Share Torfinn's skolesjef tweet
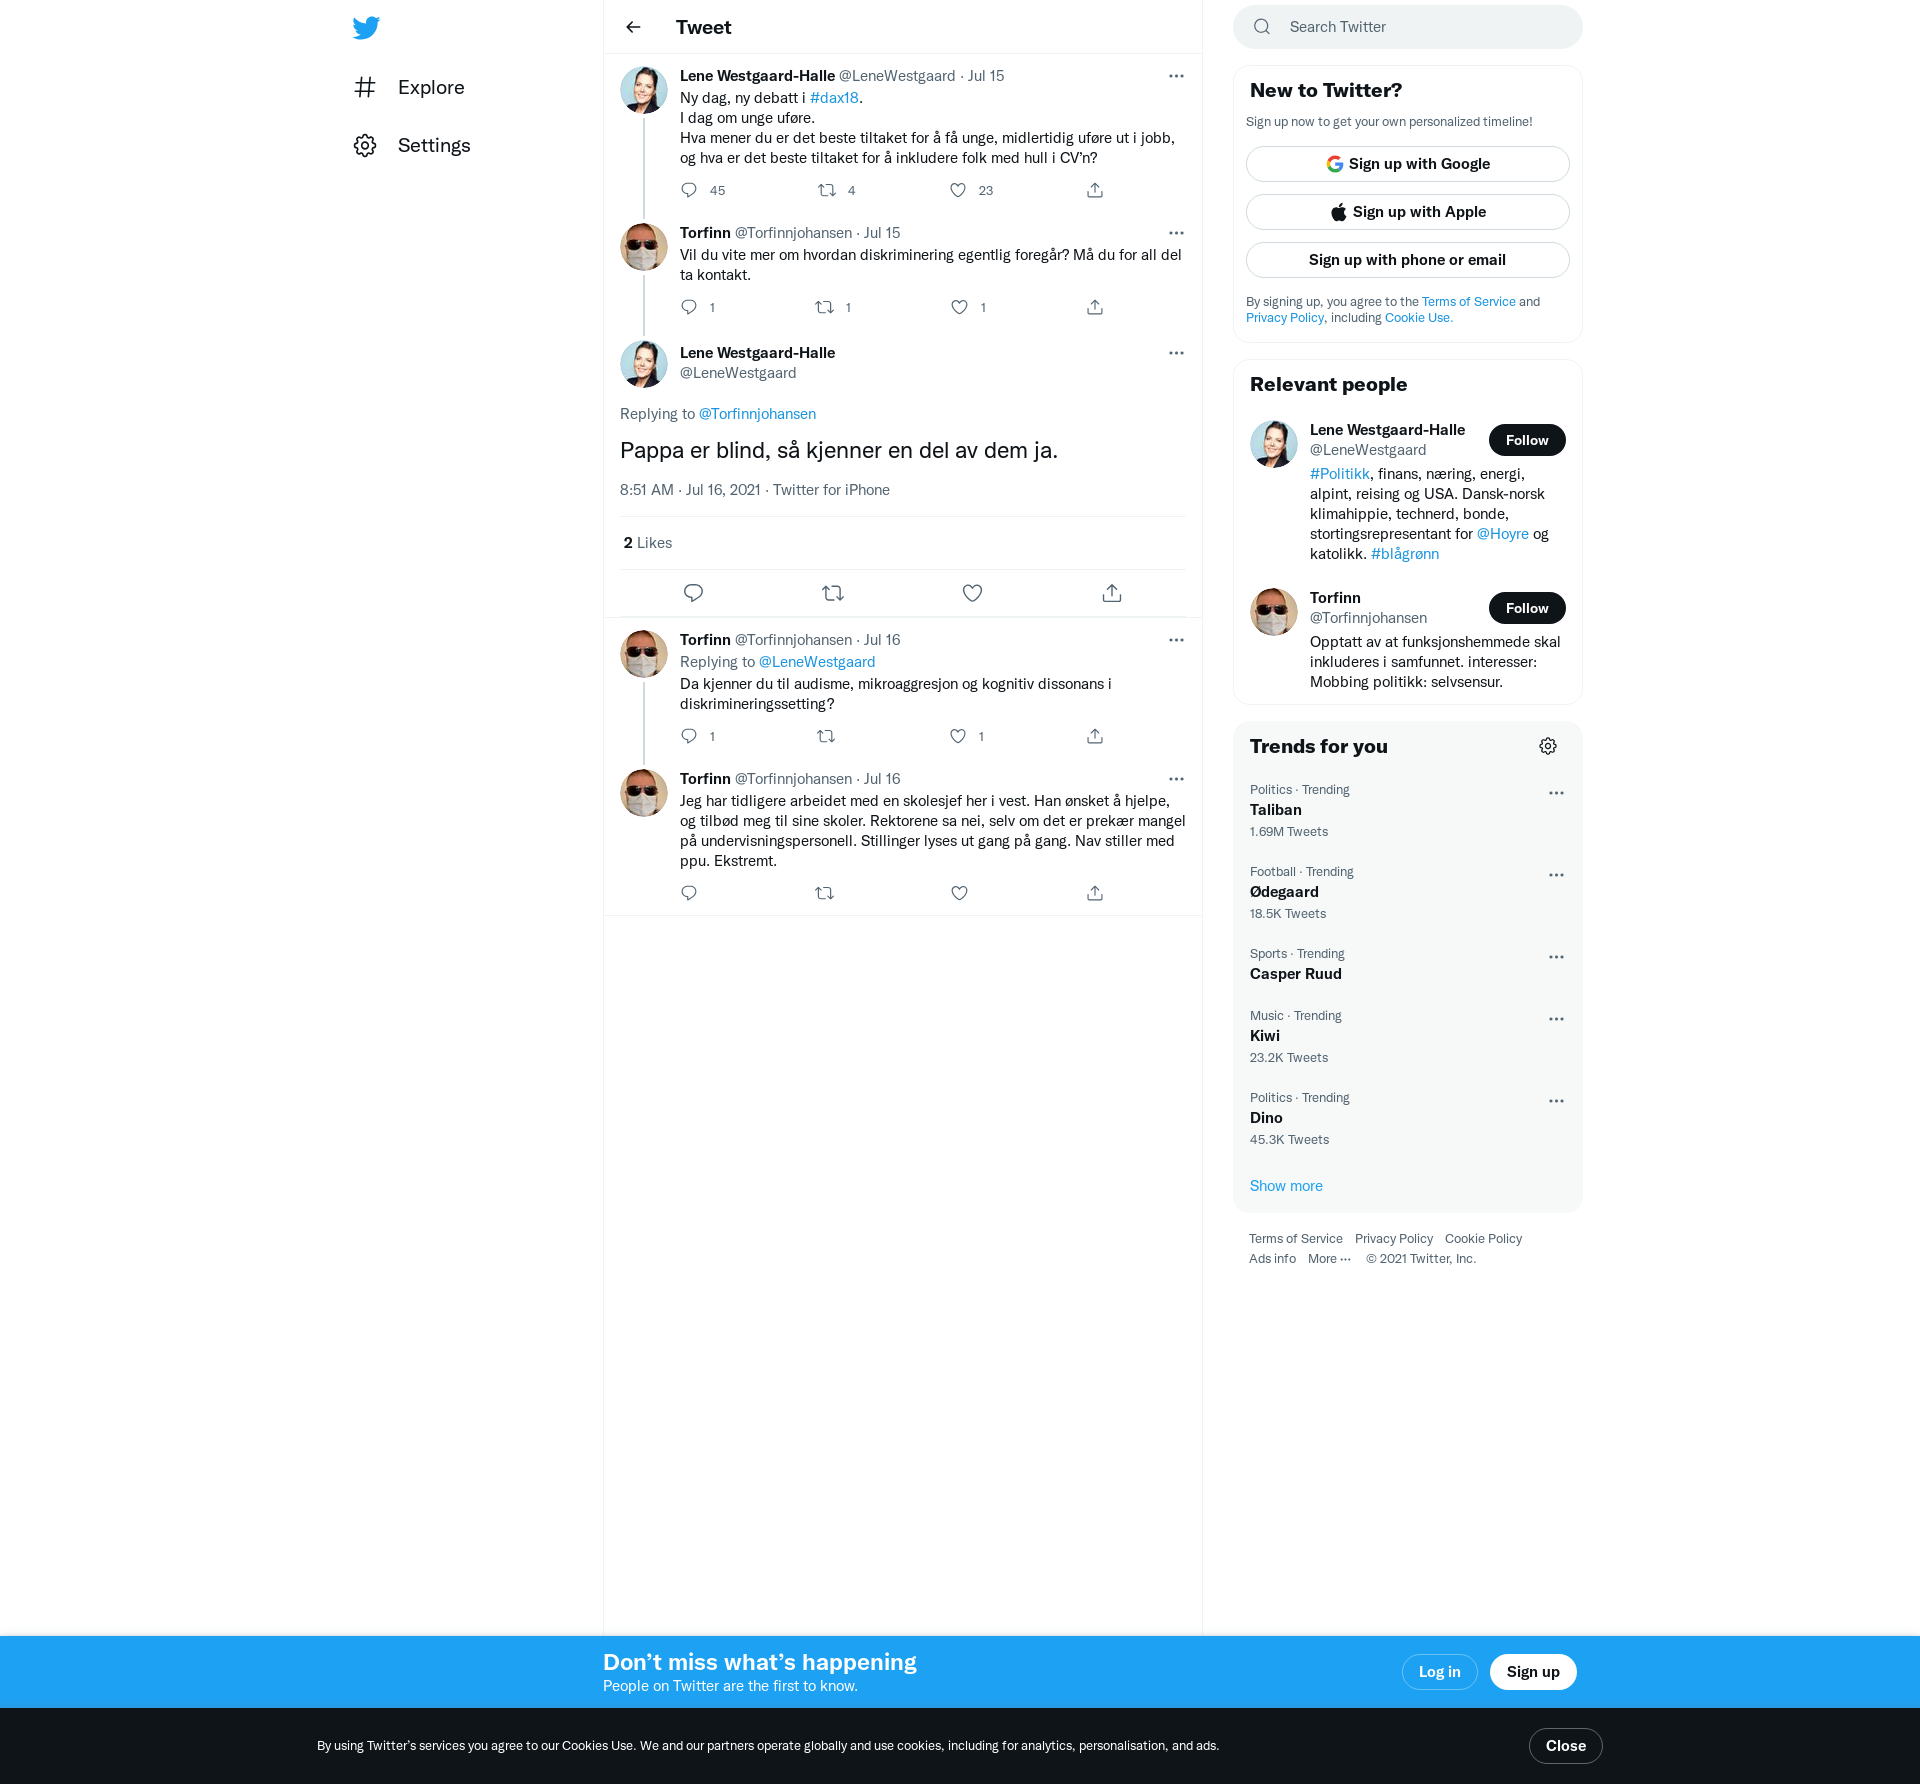The width and height of the screenshot is (1920, 1784). (1095, 893)
